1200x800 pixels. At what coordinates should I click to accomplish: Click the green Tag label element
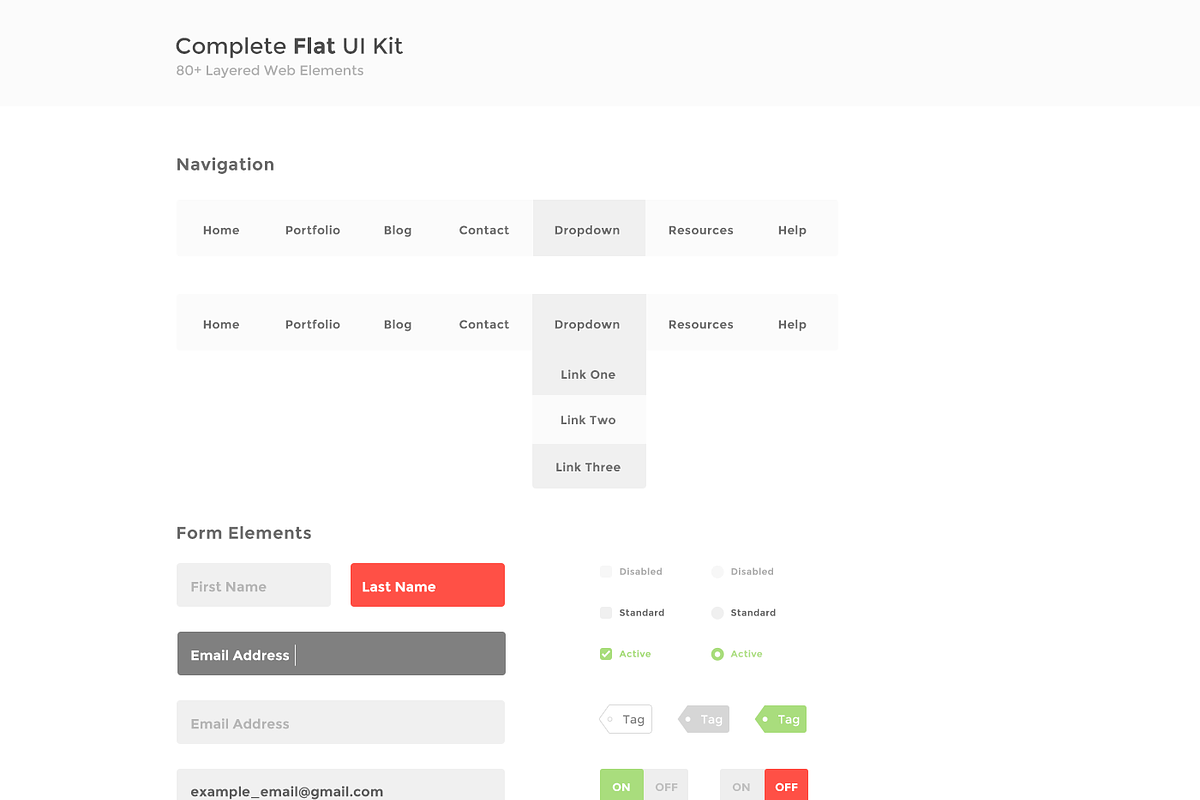tap(782, 719)
